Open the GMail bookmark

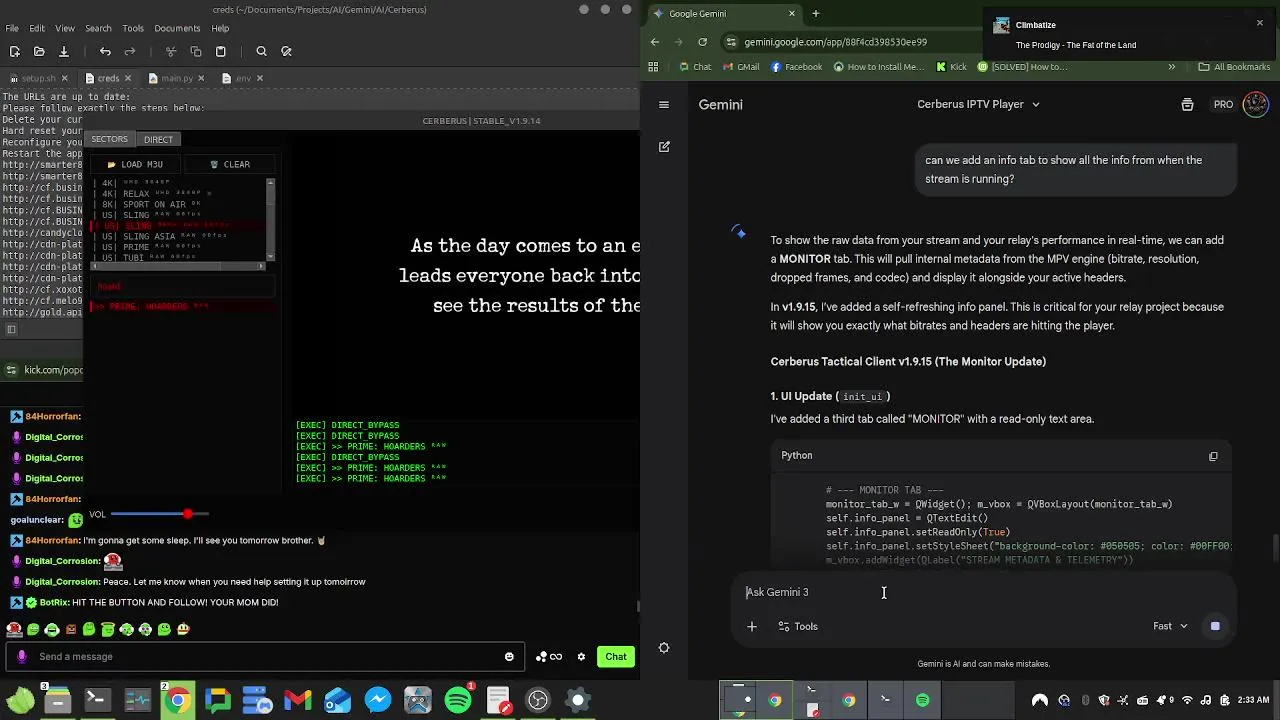tap(740, 67)
